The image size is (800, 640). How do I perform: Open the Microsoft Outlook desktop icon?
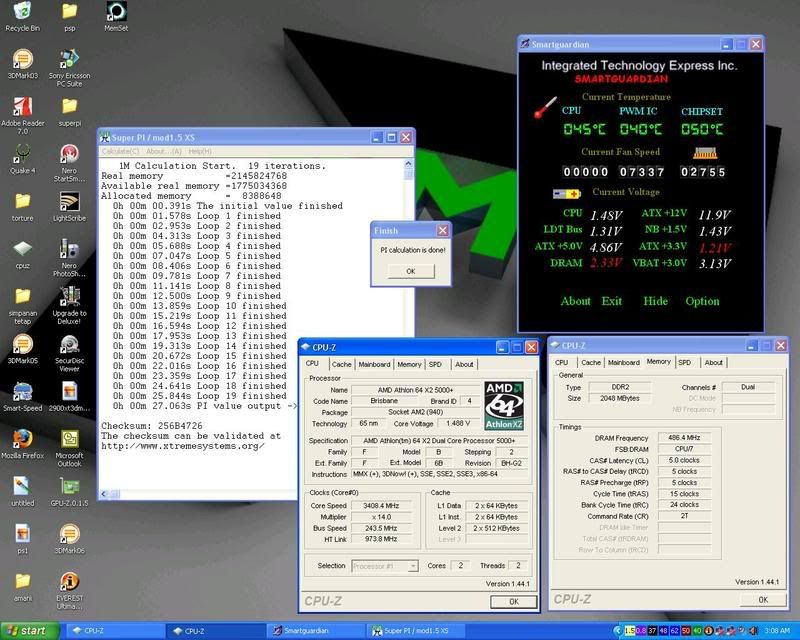tap(69, 441)
